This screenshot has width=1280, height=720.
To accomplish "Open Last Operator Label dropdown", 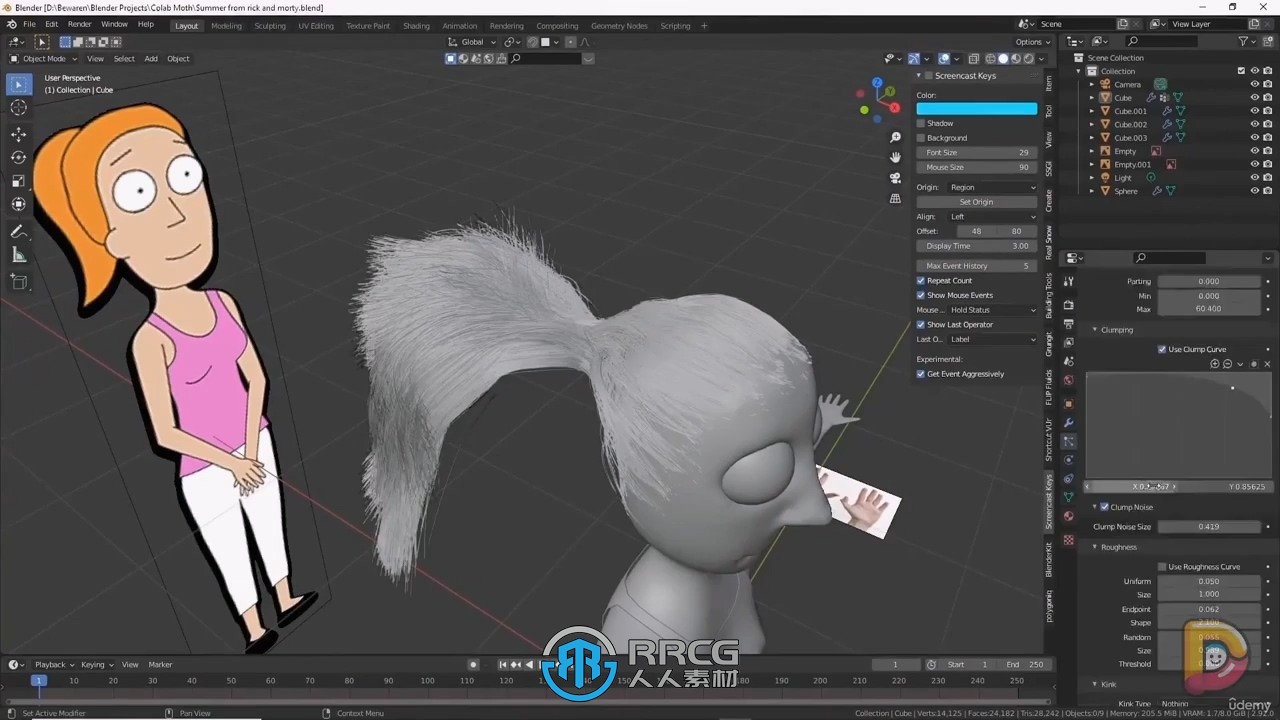I will point(993,339).
